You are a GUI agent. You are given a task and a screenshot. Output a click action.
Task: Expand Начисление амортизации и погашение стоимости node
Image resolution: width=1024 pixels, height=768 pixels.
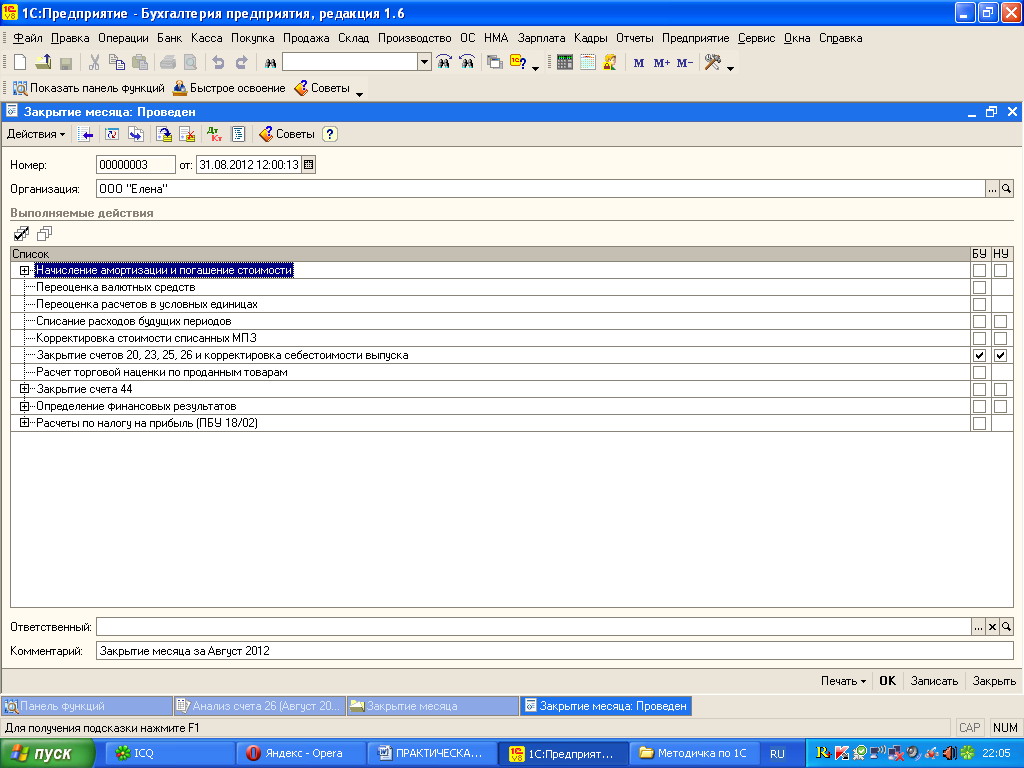24,270
